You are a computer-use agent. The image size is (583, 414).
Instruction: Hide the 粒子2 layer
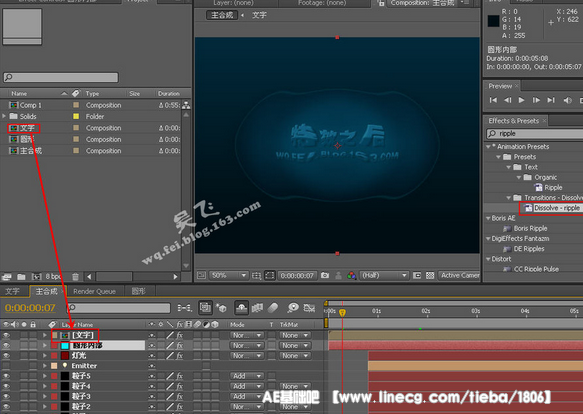pos(6,407)
